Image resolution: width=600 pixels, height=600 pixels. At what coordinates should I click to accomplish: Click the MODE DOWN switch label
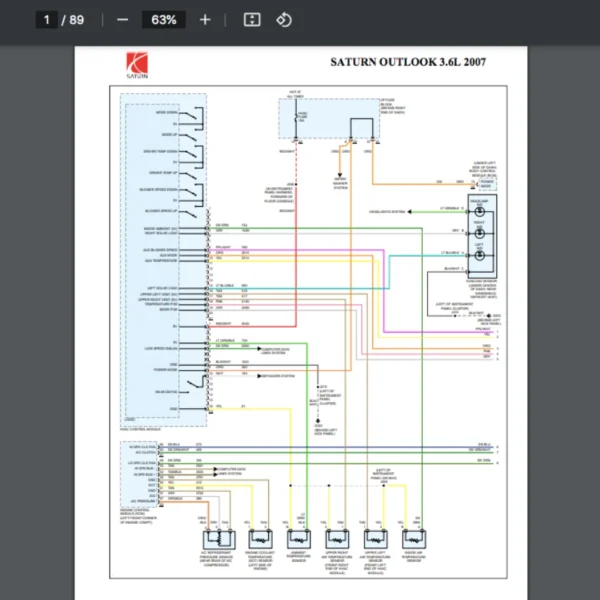(167, 112)
